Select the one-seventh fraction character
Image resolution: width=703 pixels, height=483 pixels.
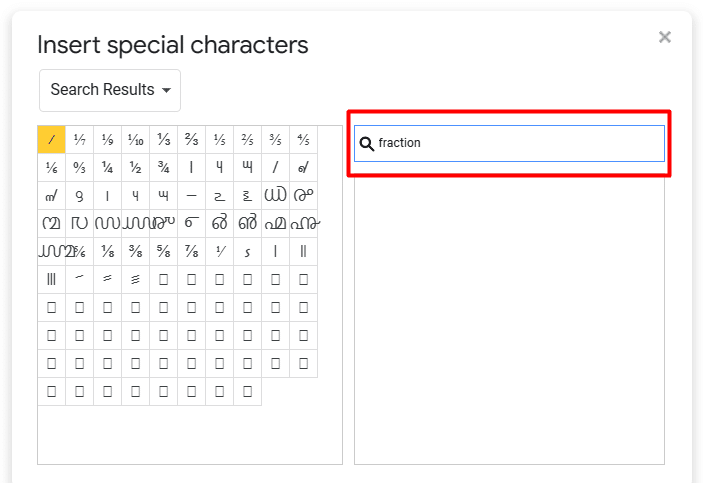pos(79,140)
